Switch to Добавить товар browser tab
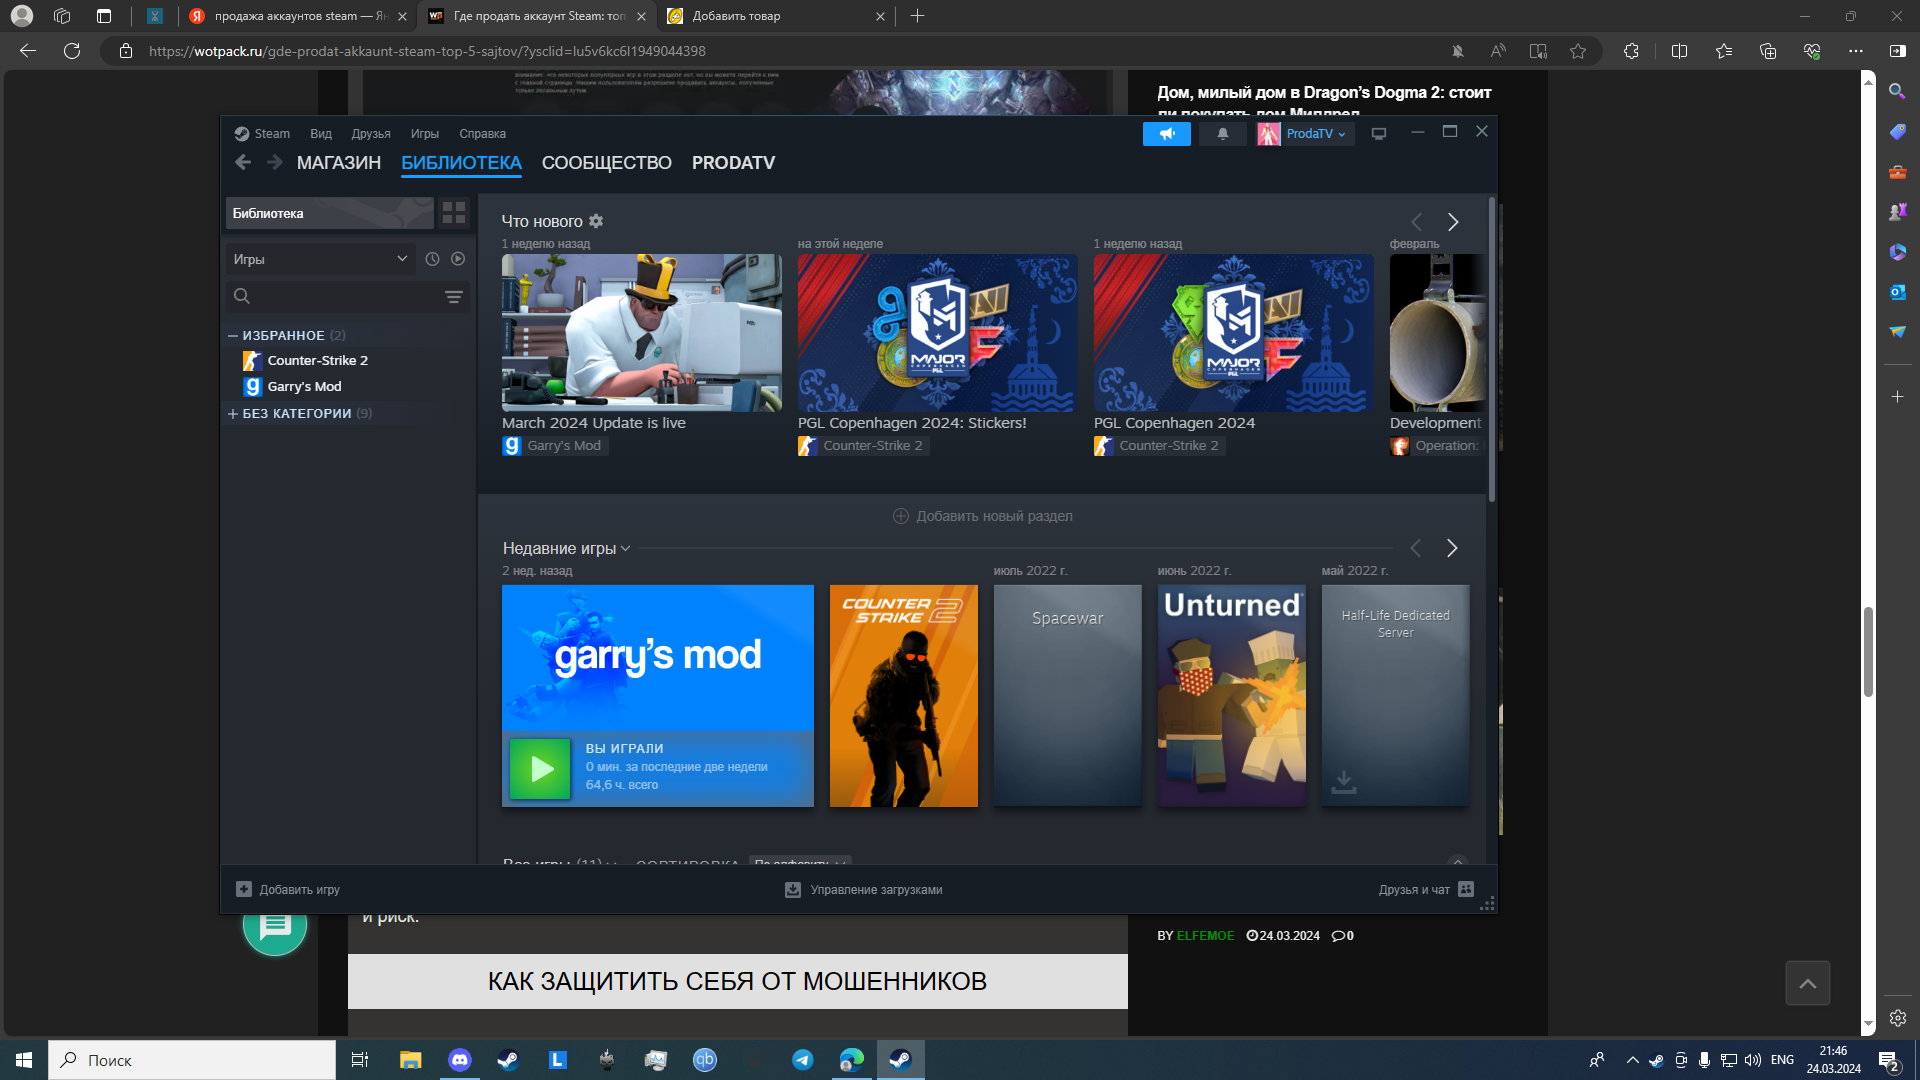 coord(776,16)
